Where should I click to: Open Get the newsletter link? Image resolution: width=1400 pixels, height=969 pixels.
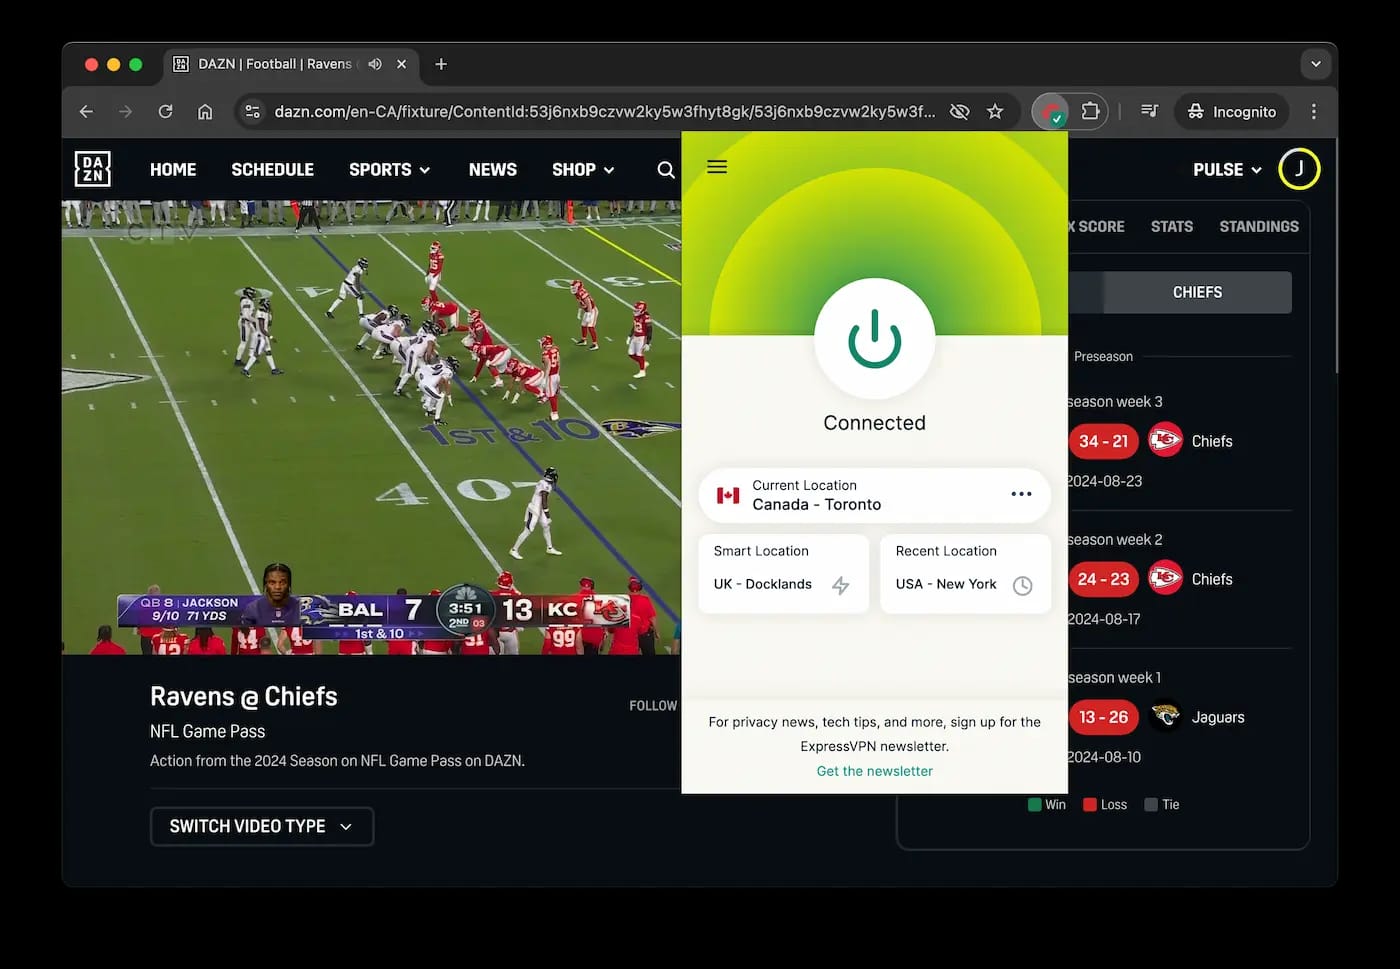coord(874,771)
